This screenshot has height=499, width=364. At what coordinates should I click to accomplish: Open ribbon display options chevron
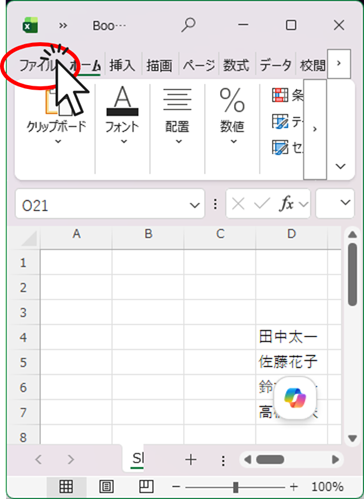[340, 166]
